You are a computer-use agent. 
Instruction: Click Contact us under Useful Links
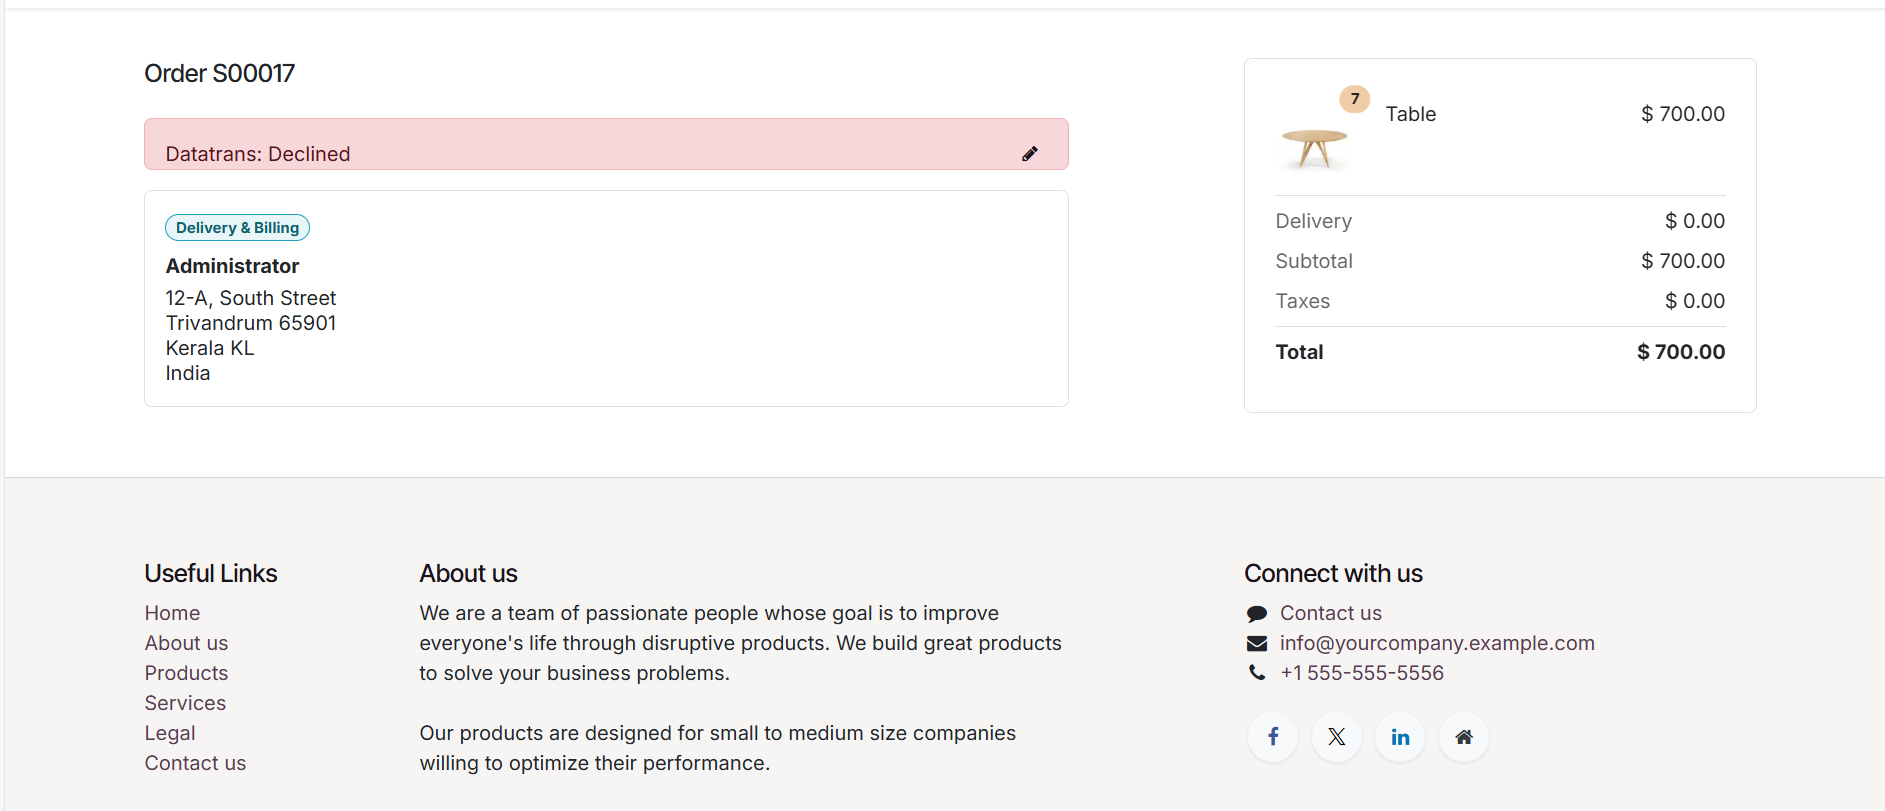coord(195,763)
